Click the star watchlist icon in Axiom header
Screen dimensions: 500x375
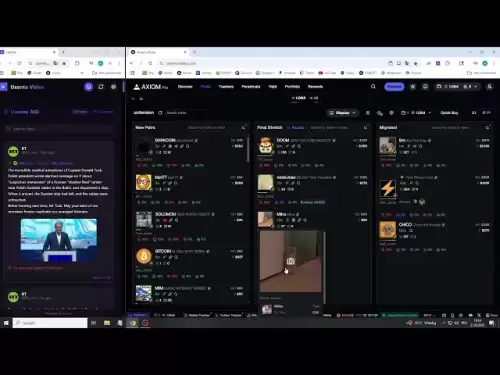coord(413,87)
